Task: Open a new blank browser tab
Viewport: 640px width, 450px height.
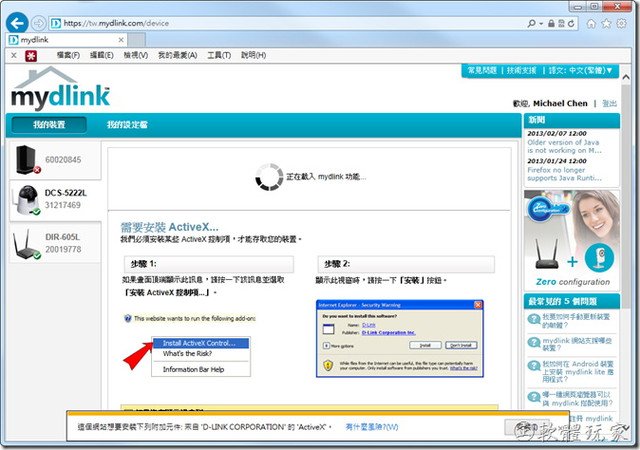Action: tap(136, 40)
